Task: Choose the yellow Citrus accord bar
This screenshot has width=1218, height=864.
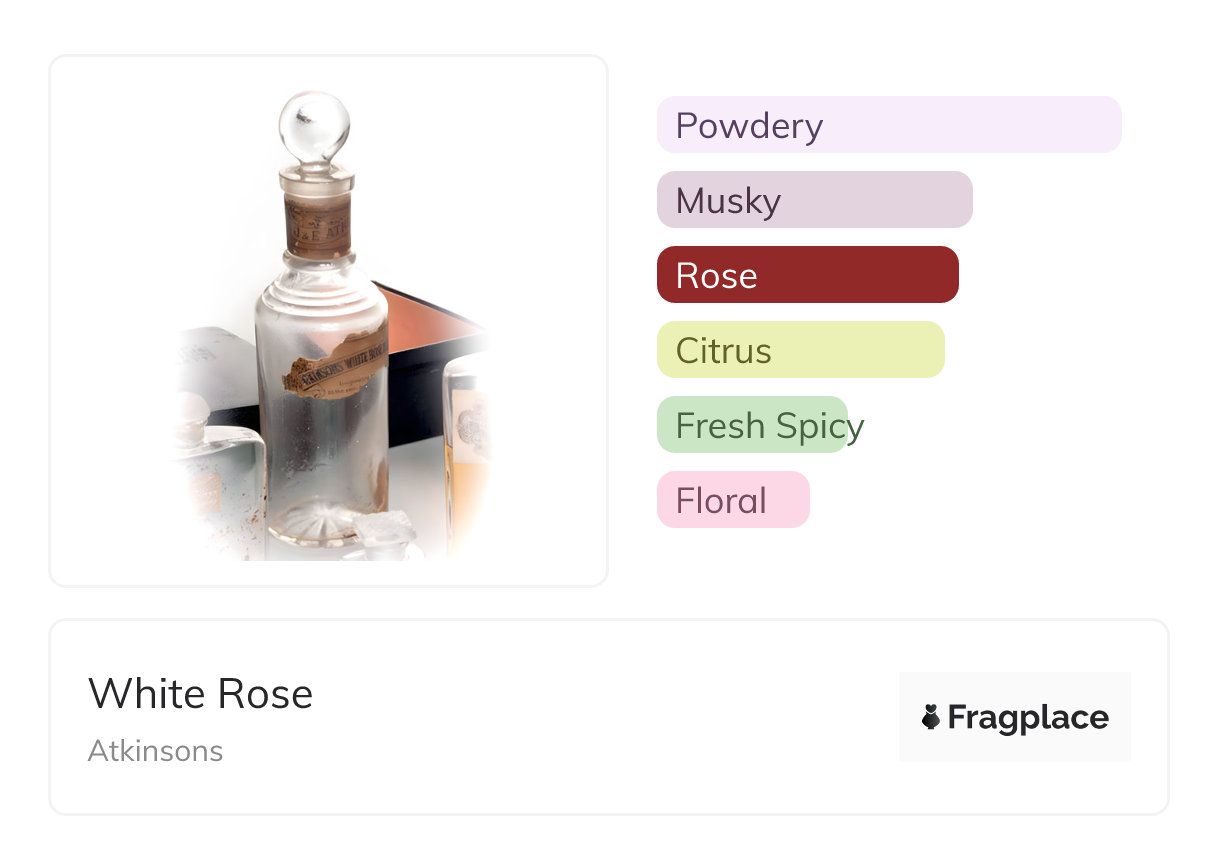Action: 800,350
